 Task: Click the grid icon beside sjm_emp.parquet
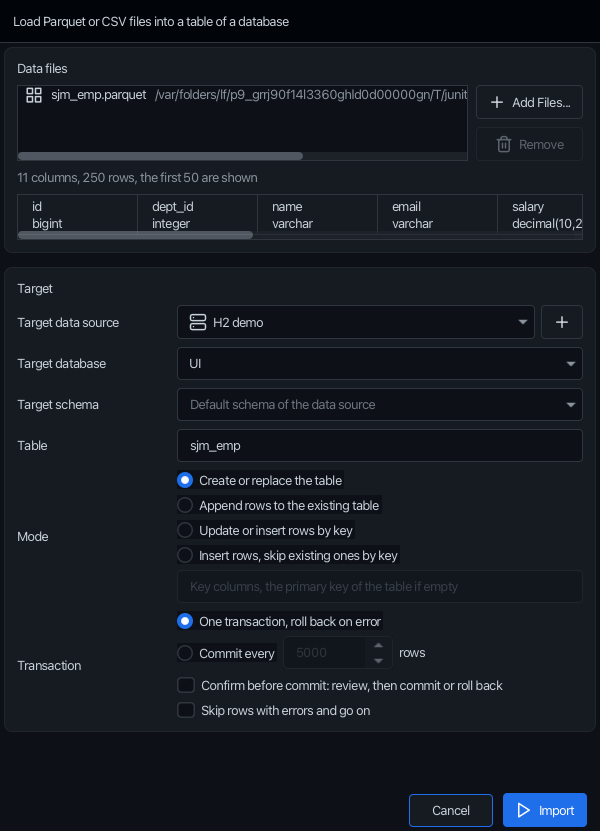(x=34, y=95)
